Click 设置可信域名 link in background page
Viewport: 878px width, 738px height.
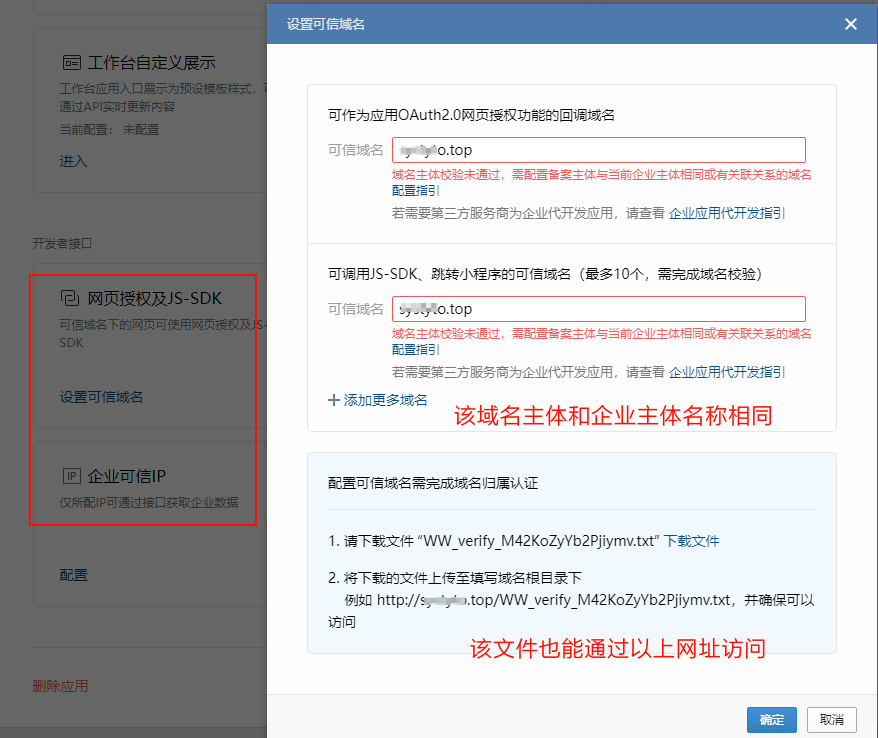101,397
